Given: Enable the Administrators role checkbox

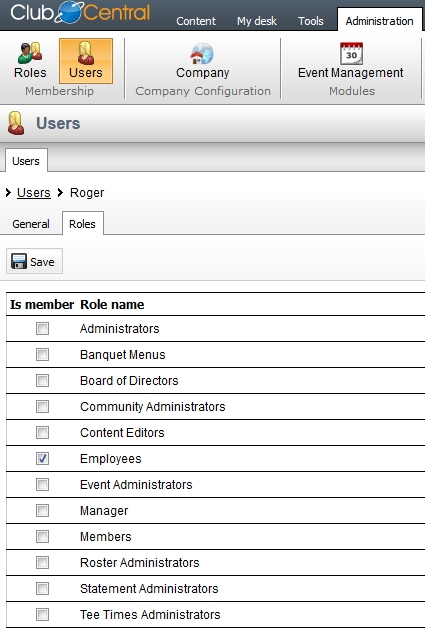Looking at the screenshot, I should [x=42, y=328].
